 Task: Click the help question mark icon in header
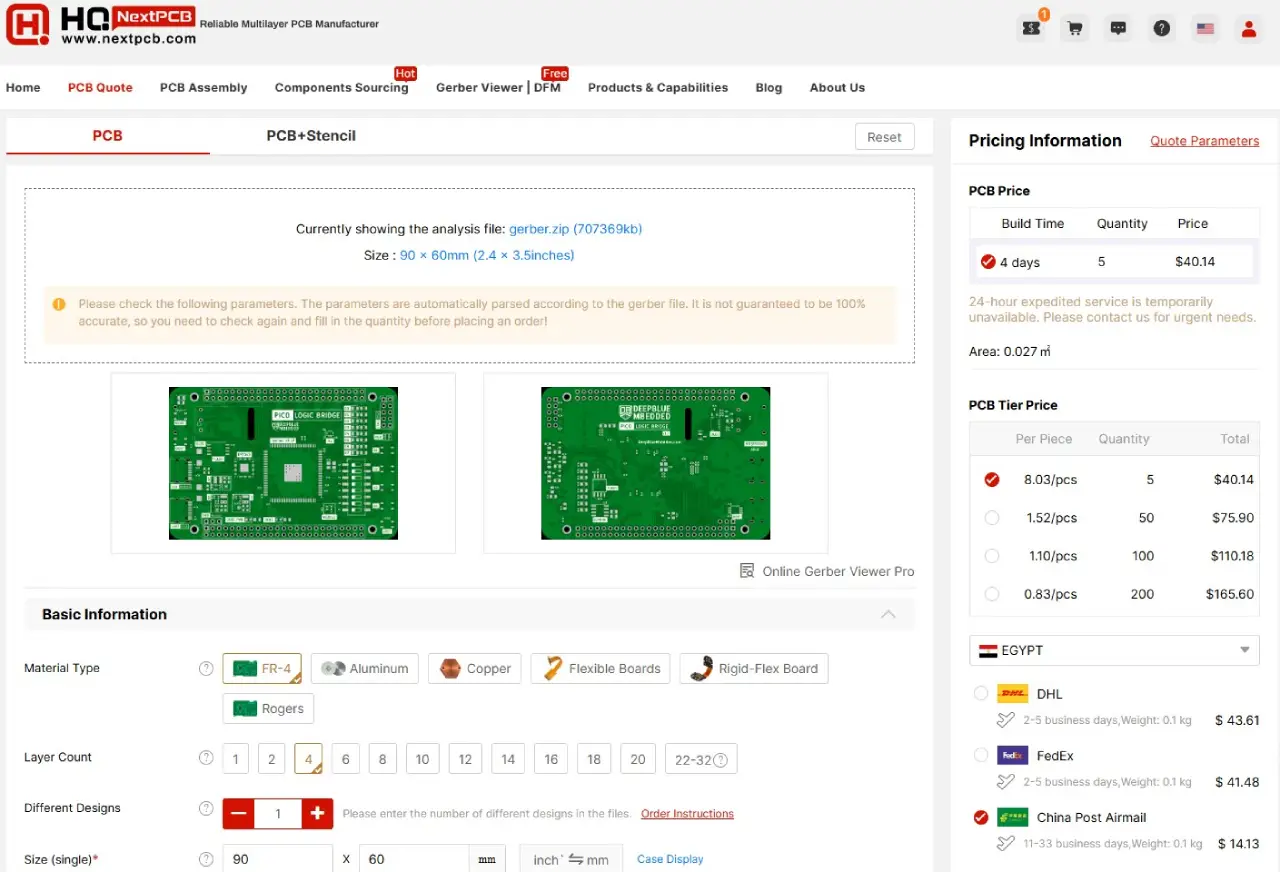click(x=1161, y=28)
